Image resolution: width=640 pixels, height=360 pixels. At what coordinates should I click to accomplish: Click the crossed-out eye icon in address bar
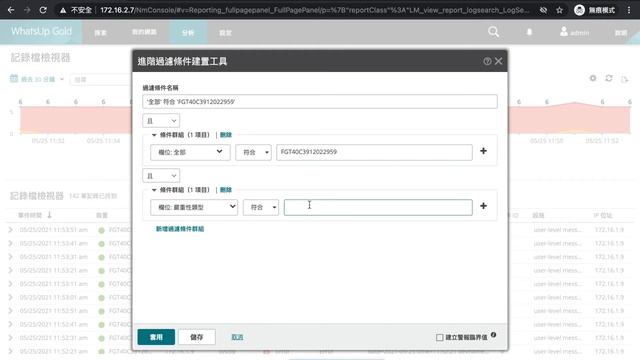[x=543, y=10]
